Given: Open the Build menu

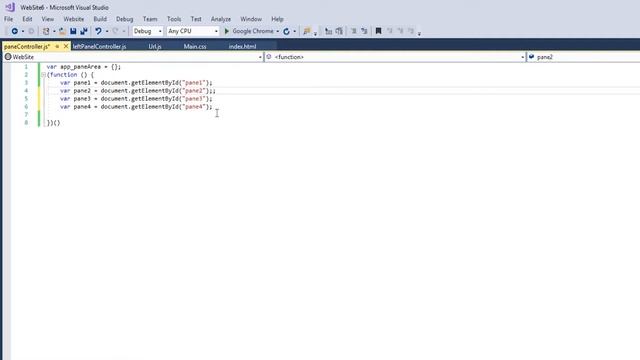Looking at the screenshot, I should tap(100, 19).
